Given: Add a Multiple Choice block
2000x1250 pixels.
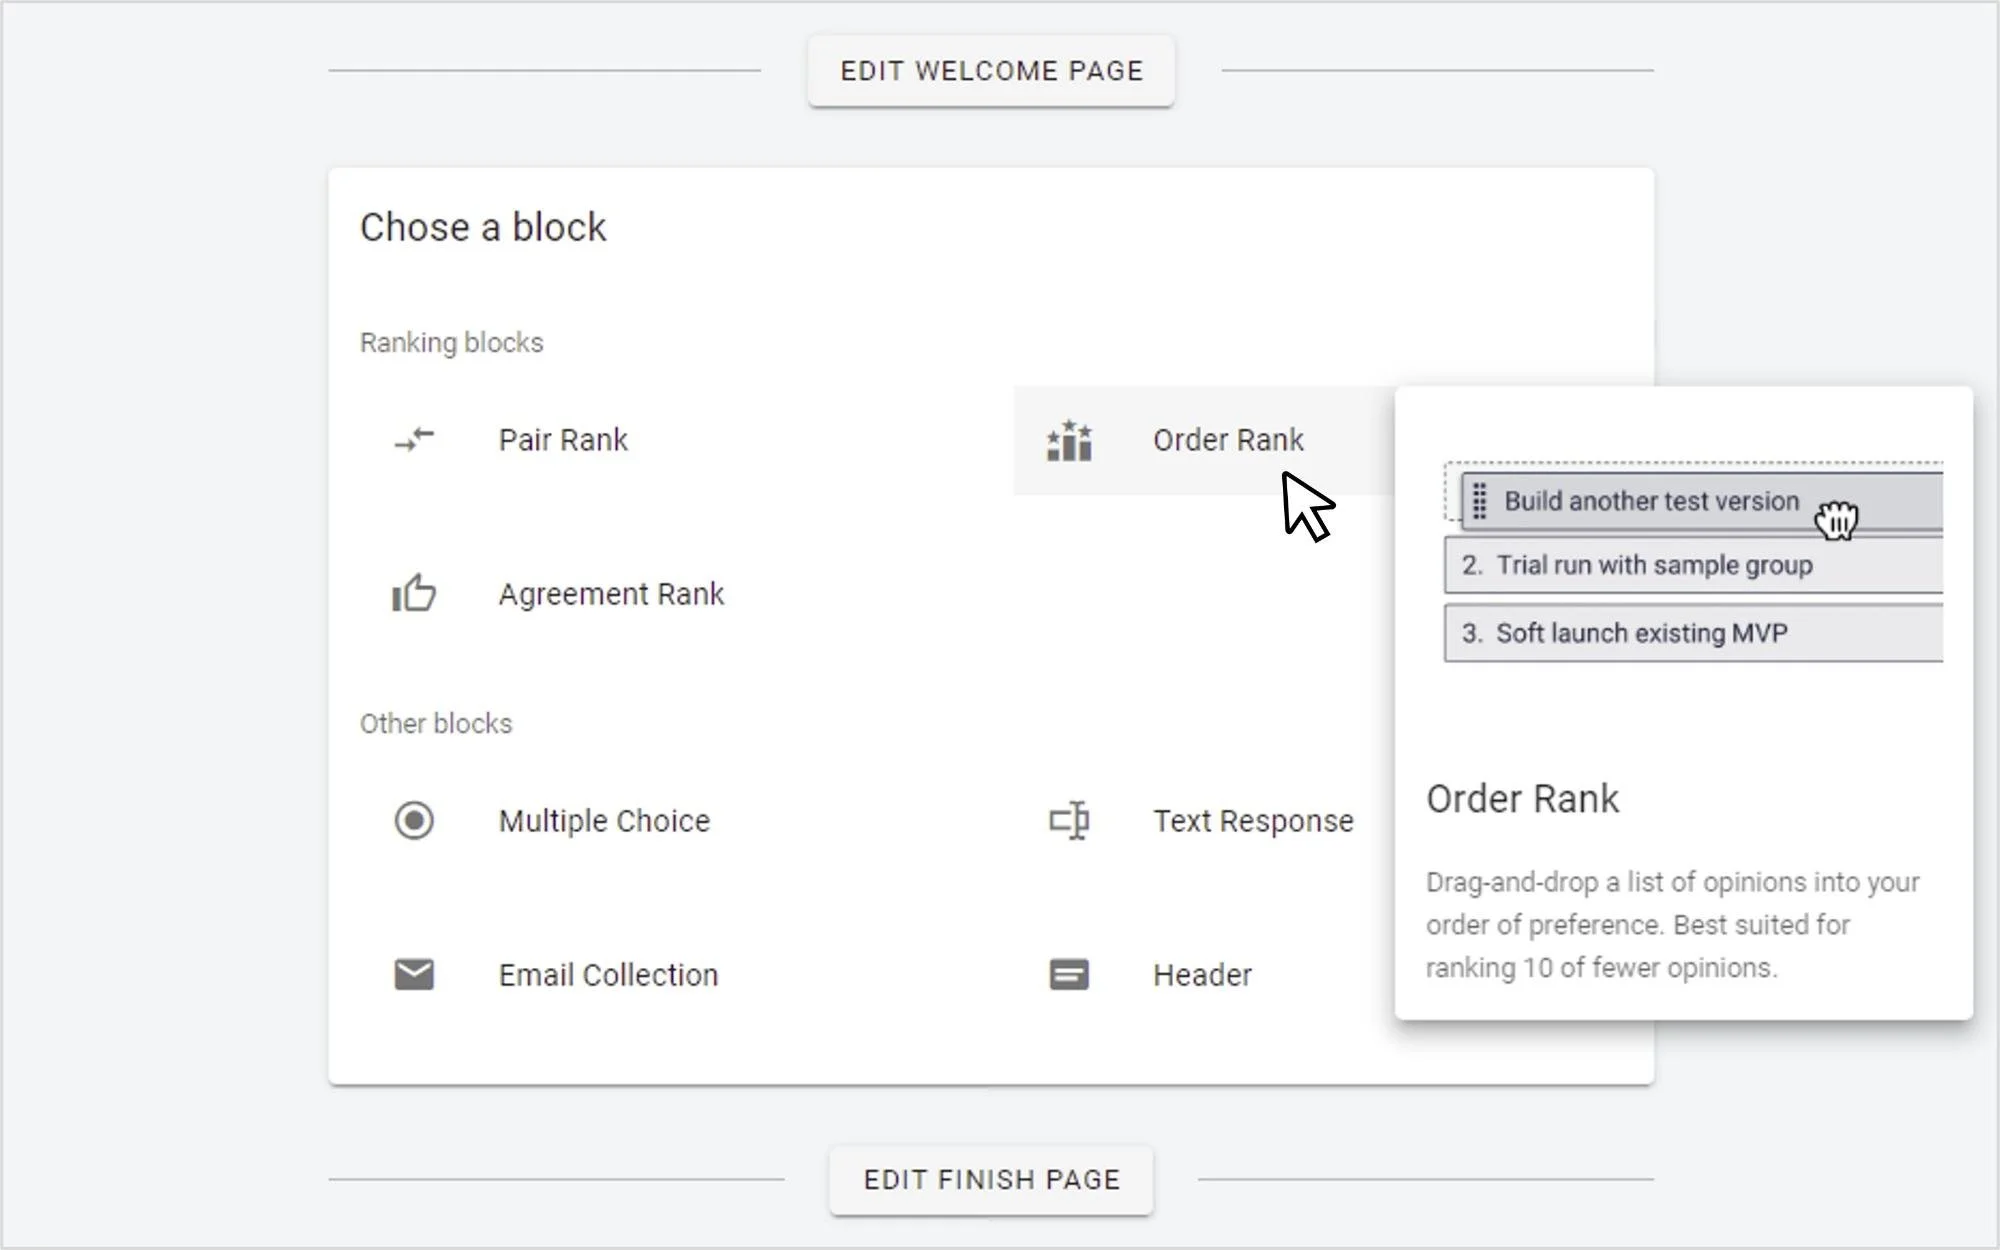Looking at the screenshot, I should point(604,821).
